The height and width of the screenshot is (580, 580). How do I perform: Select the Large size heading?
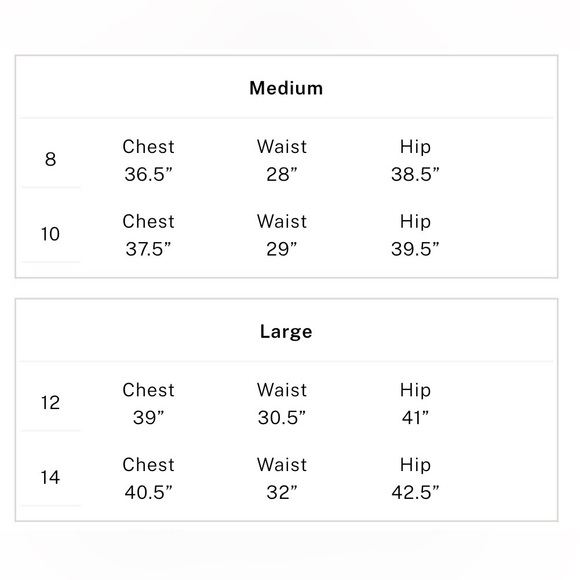[286, 331]
